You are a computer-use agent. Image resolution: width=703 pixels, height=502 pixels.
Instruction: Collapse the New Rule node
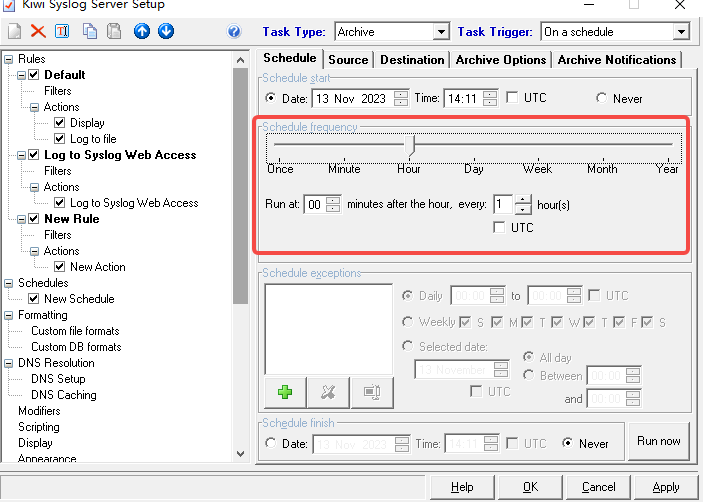22,219
